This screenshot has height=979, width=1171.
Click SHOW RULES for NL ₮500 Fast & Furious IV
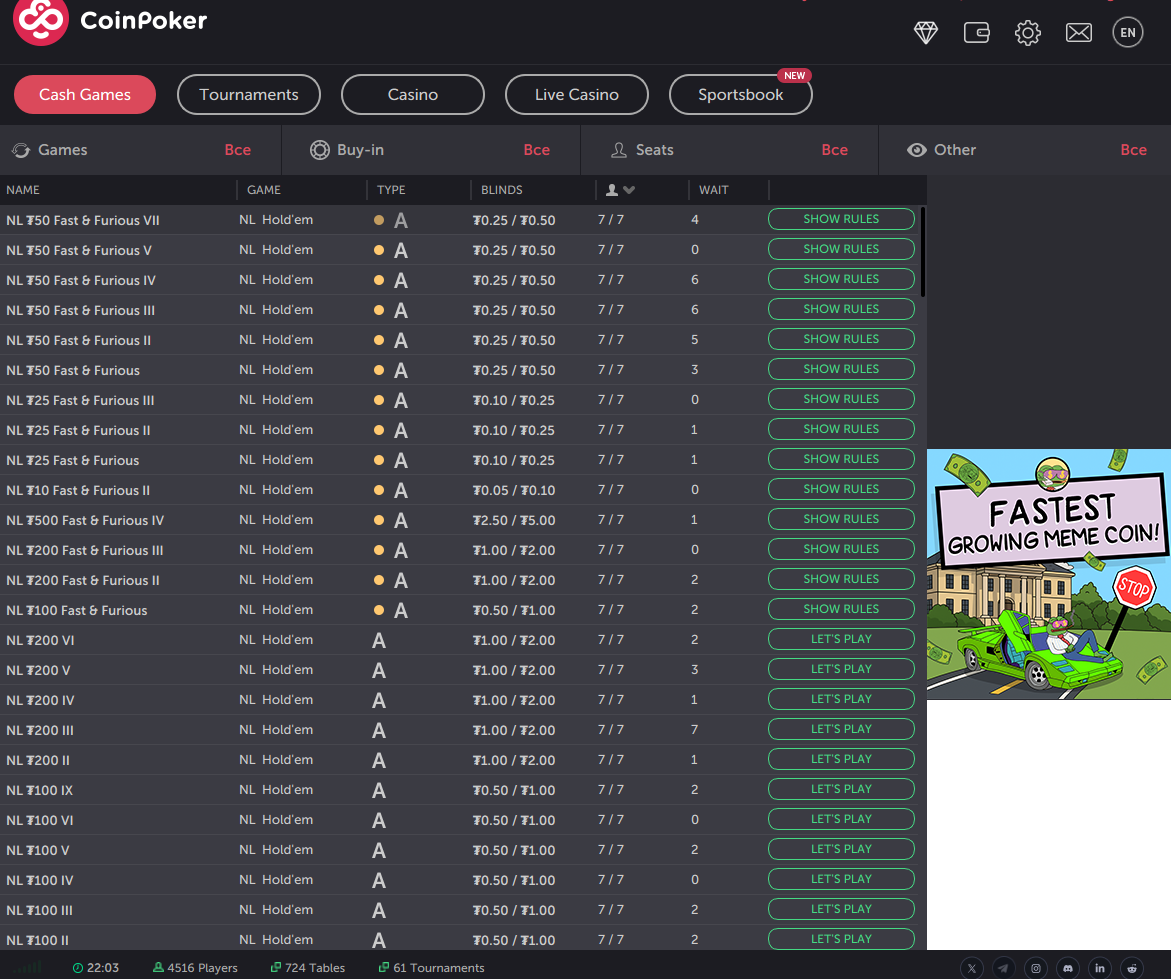841,519
